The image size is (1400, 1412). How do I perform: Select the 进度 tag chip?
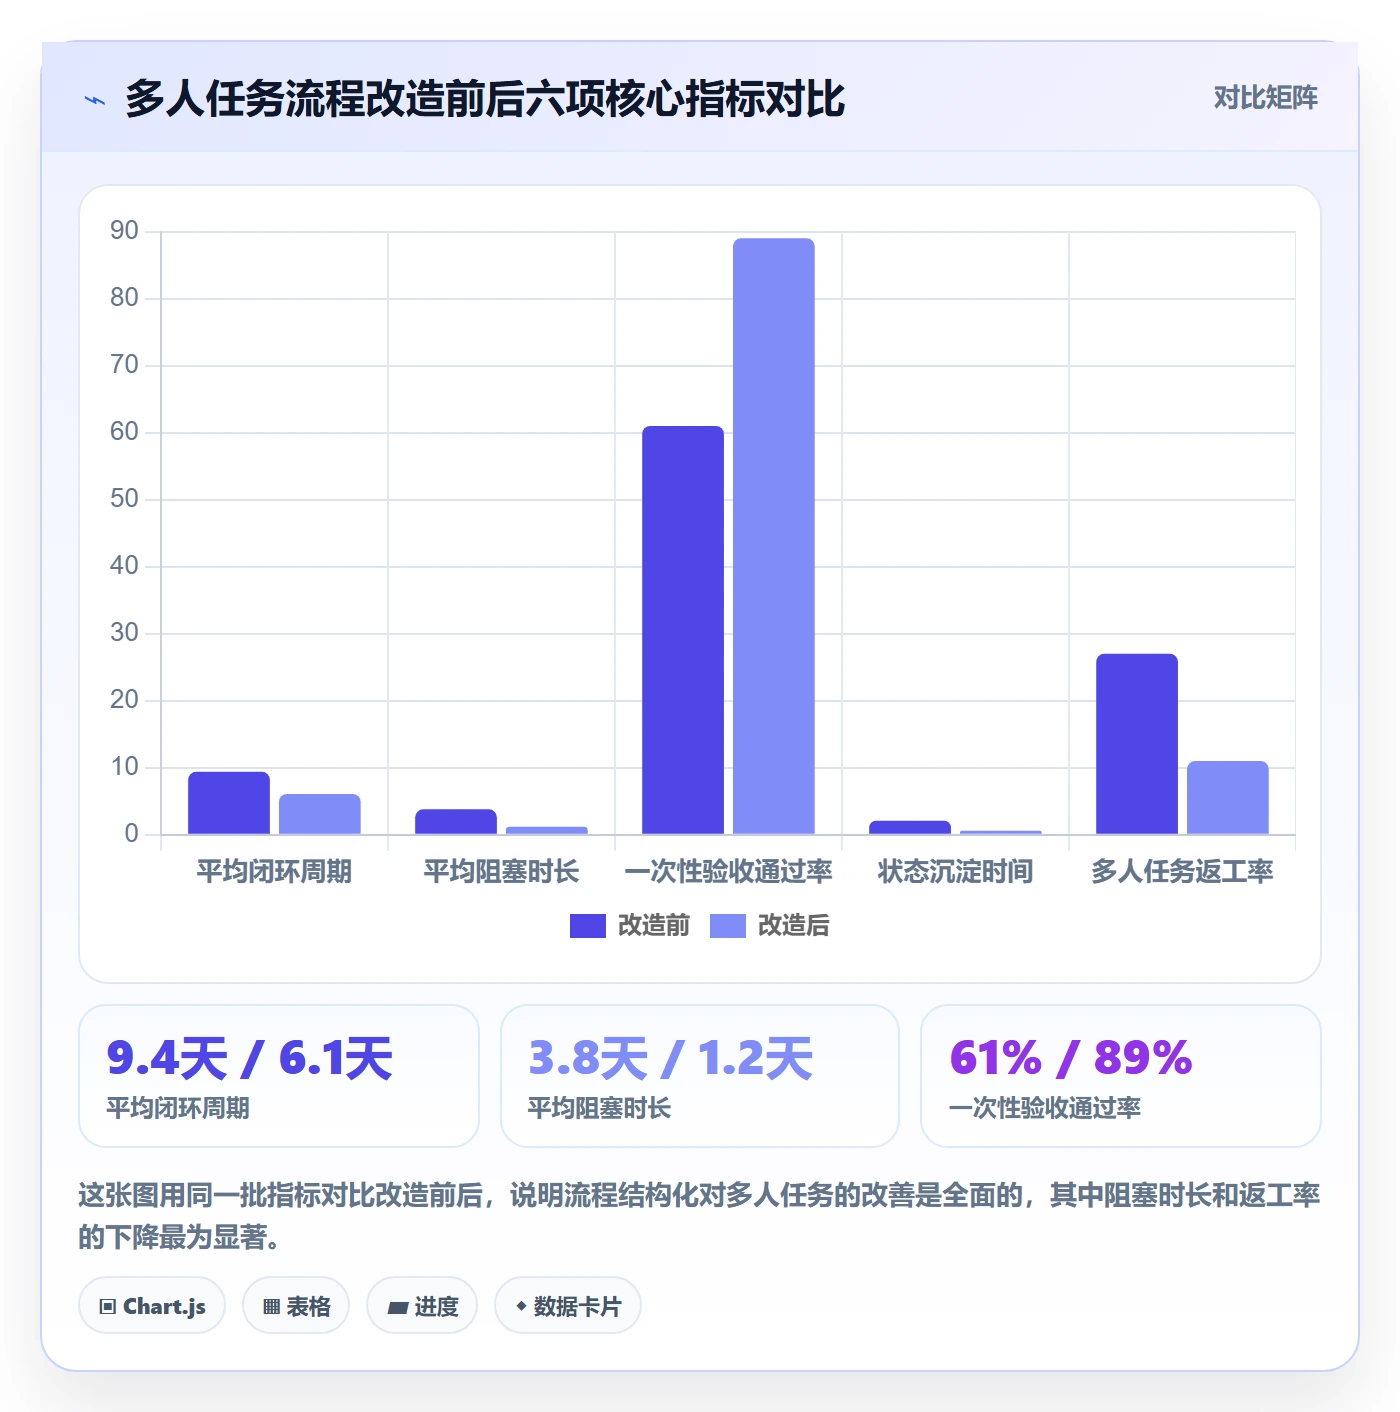422,1306
